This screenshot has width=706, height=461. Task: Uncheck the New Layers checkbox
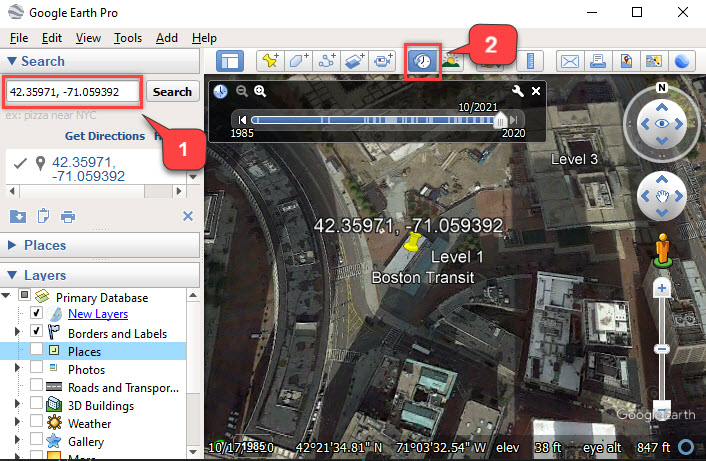(x=36, y=312)
